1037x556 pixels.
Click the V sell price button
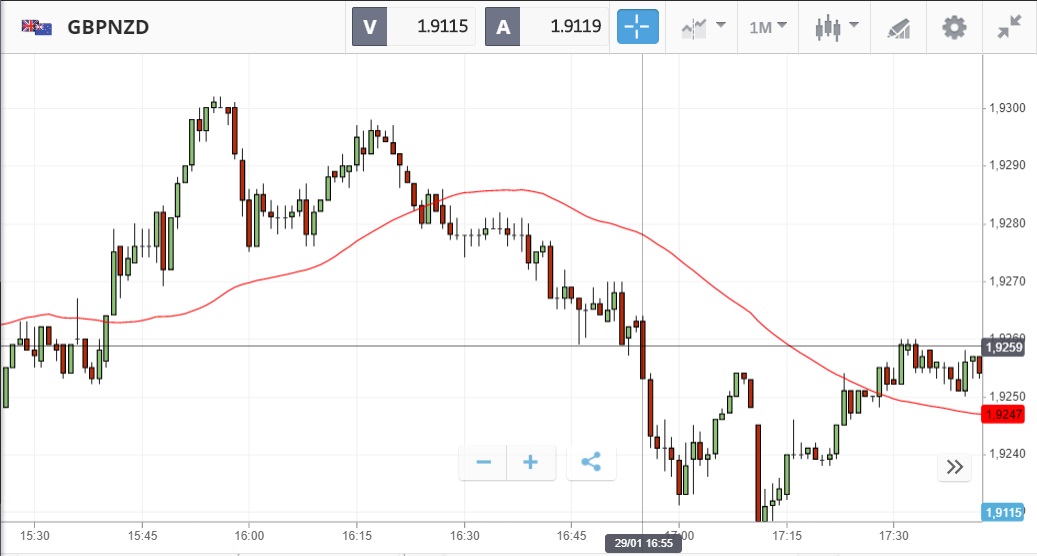coord(369,27)
